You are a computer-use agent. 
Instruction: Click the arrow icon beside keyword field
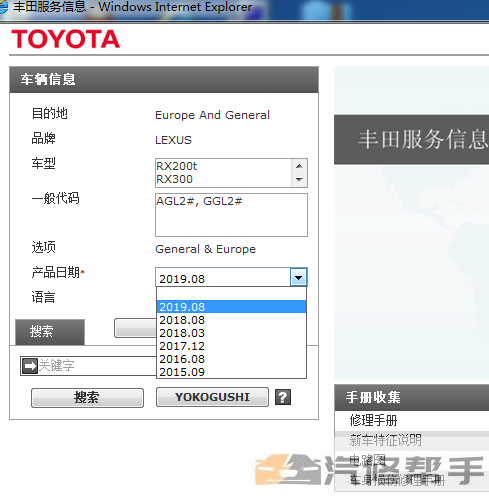tap(30, 366)
